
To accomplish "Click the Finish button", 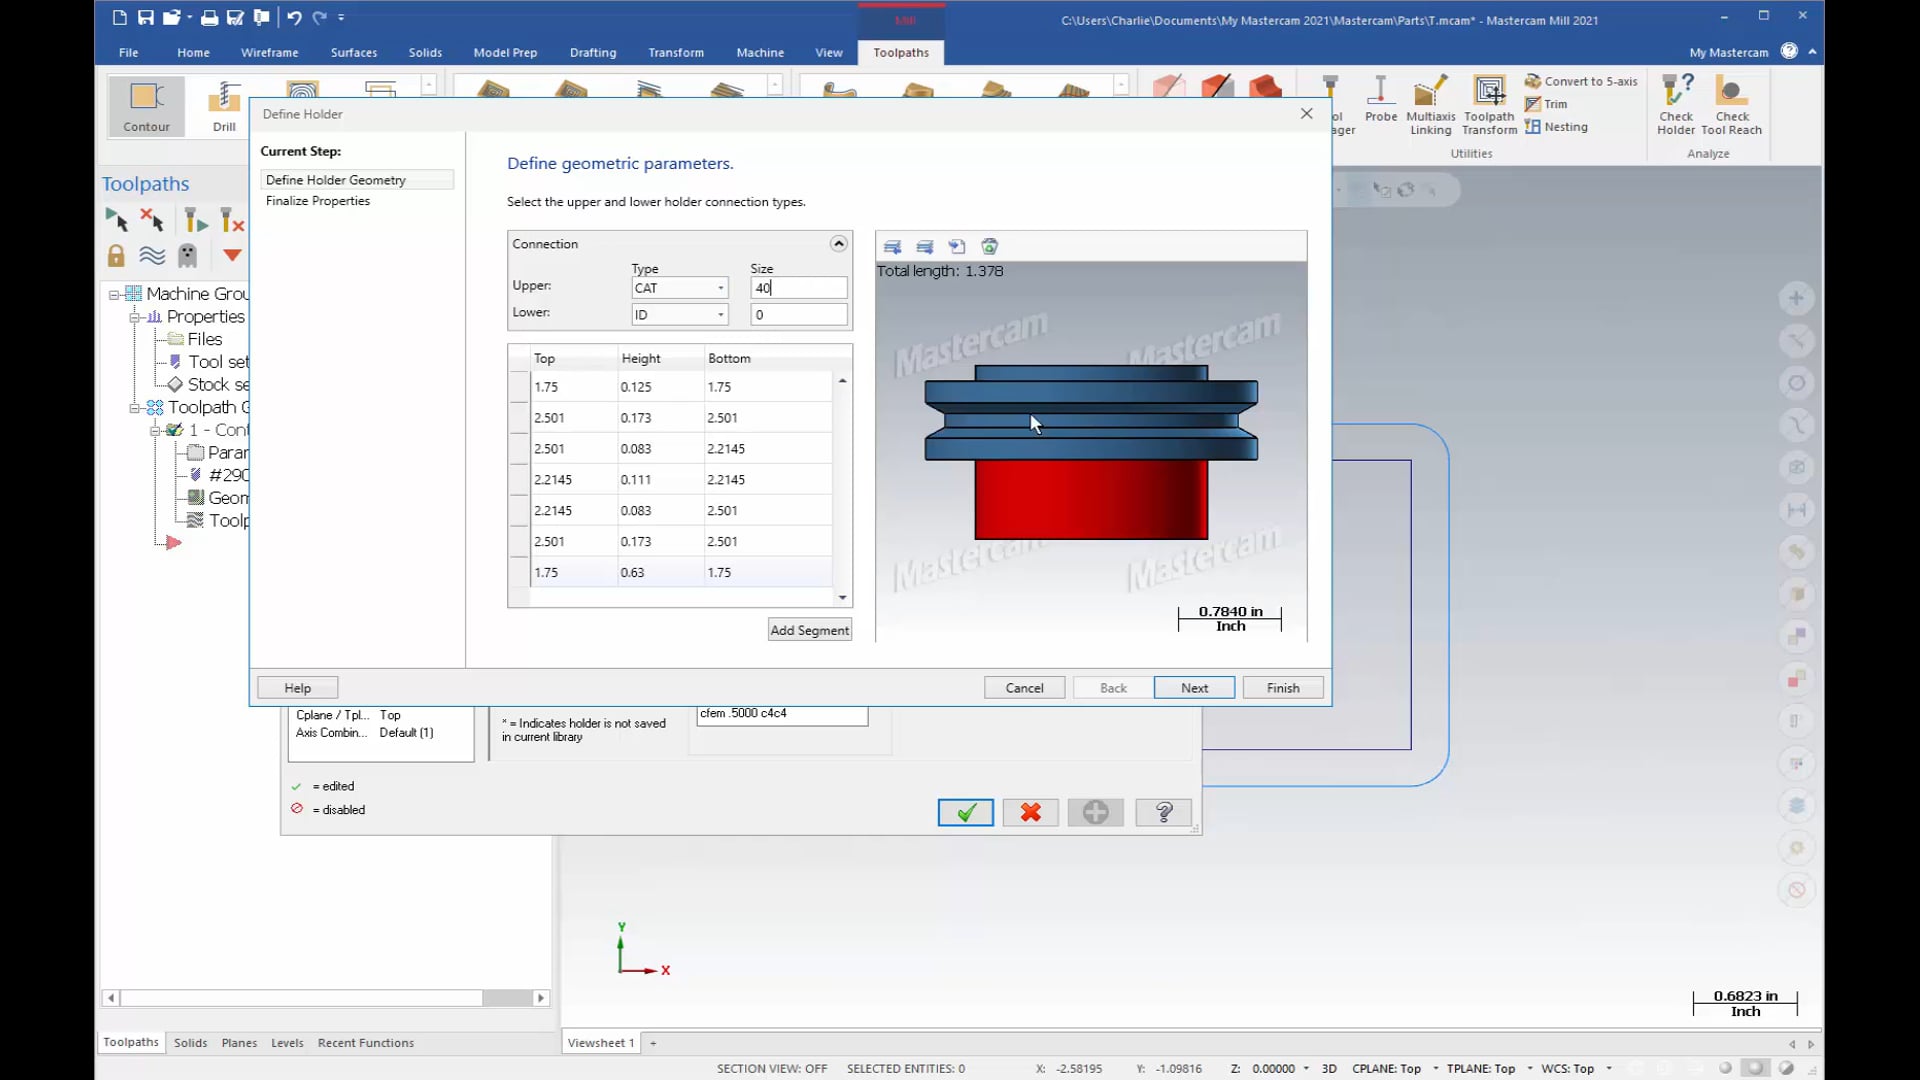I will pos(1283,688).
